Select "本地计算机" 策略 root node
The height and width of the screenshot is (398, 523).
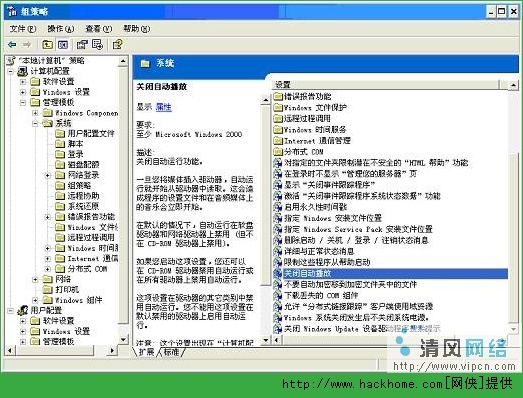[46, 60]
